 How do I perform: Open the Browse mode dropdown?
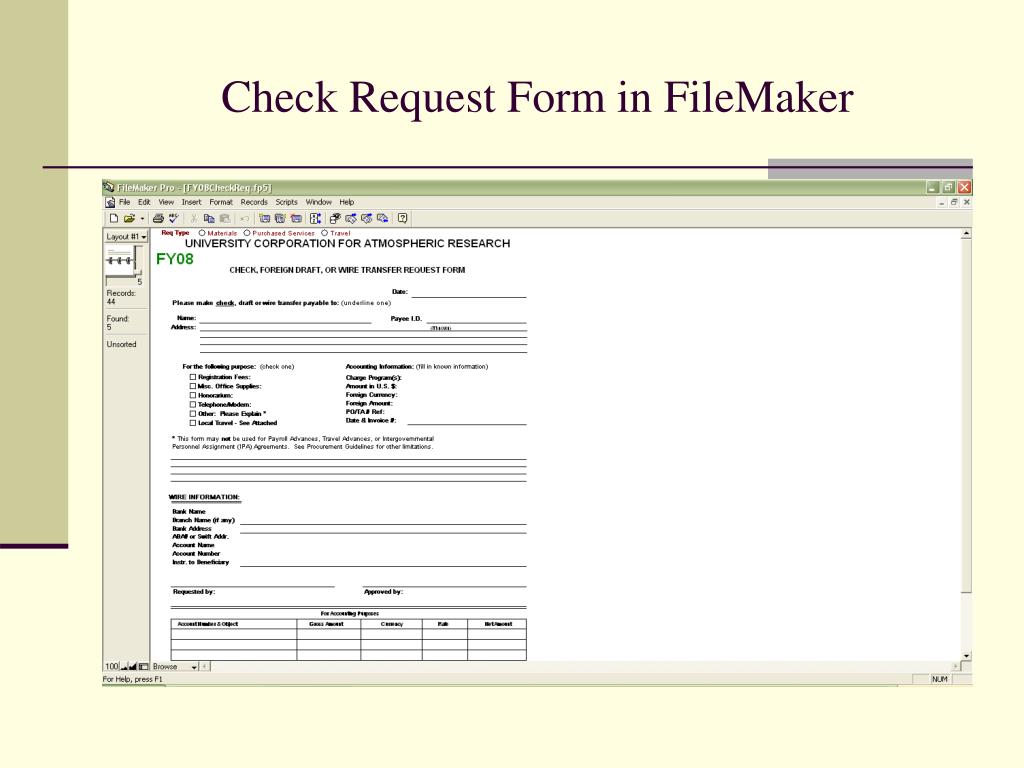[174, 667]
